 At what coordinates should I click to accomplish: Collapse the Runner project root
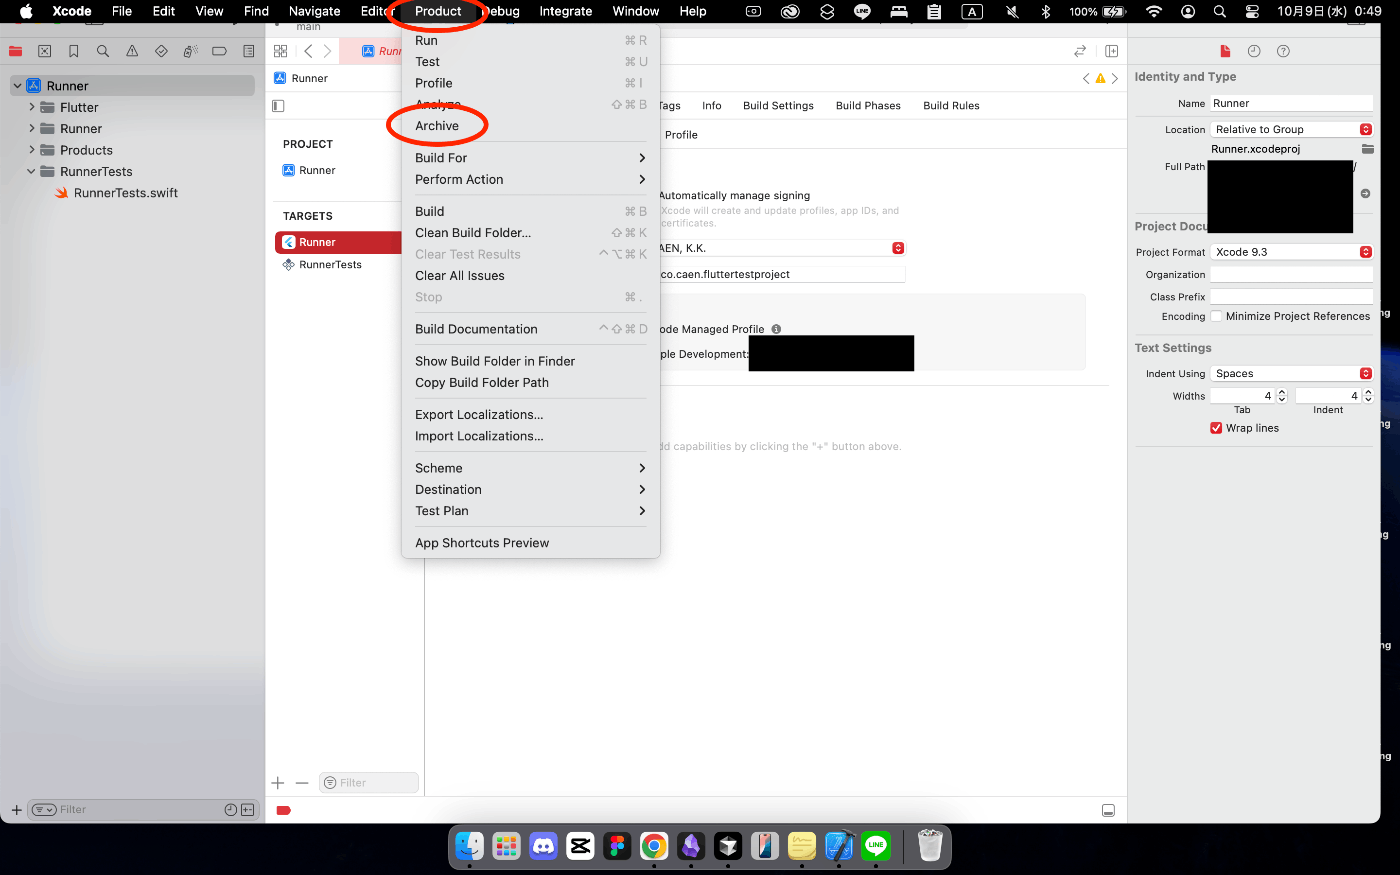(17, 86)
